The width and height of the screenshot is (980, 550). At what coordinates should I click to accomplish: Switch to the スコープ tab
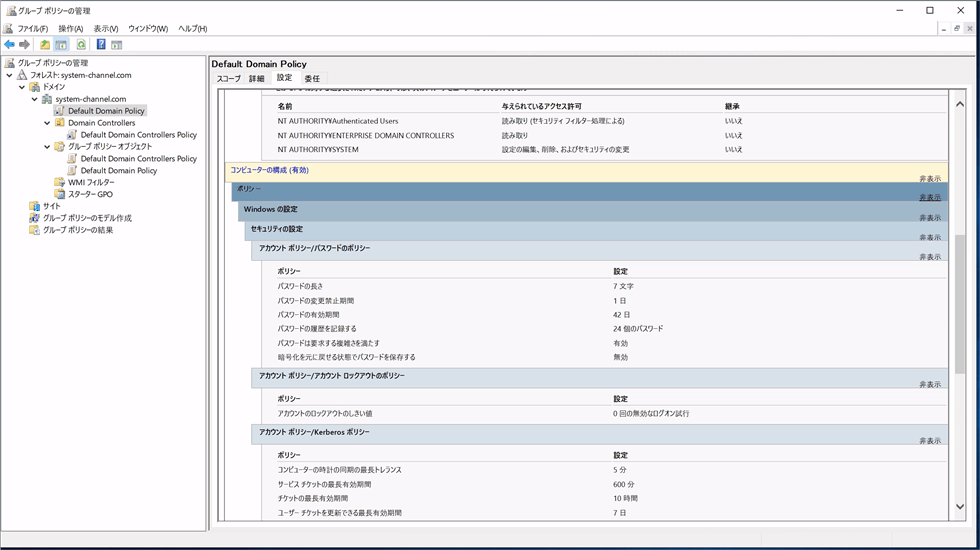click(229, 78)
